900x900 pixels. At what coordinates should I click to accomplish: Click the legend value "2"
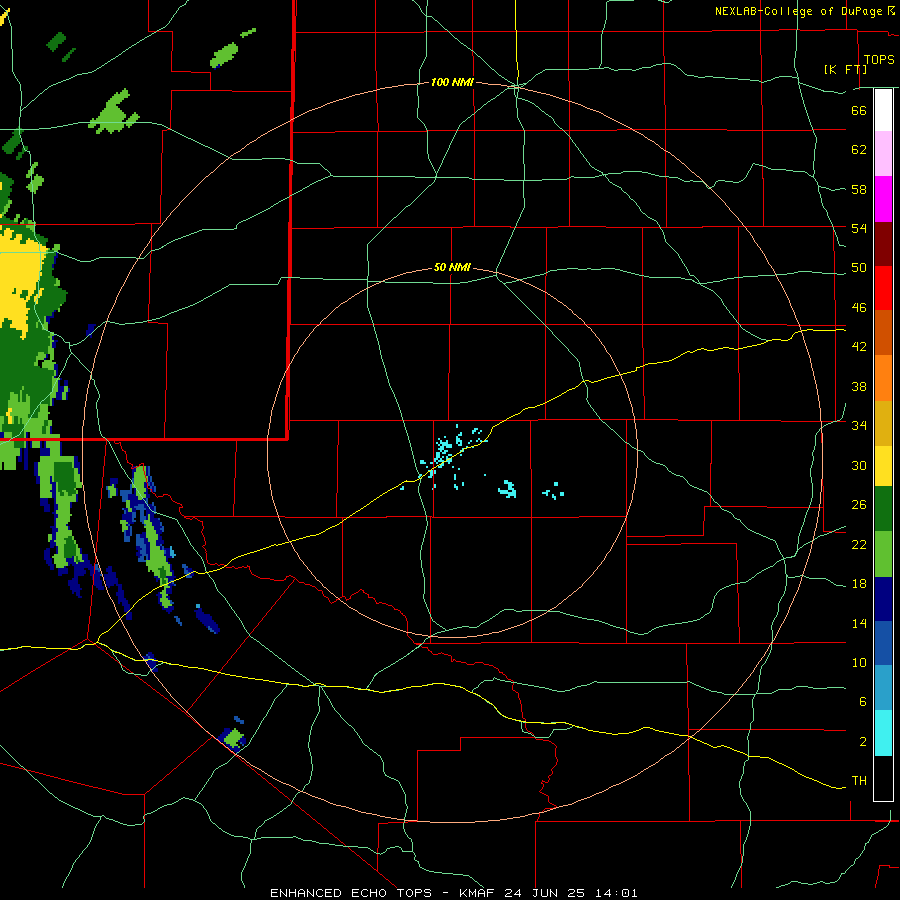[862, 742]
